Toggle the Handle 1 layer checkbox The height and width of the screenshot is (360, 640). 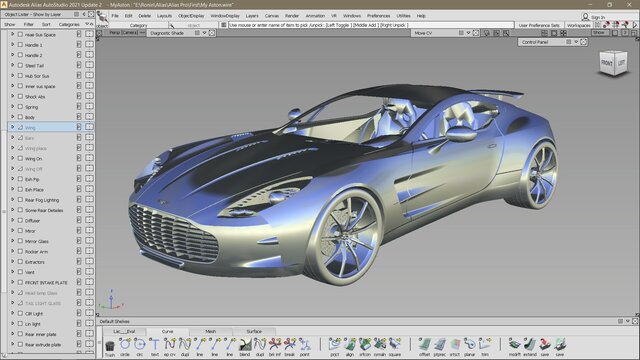click(20, 44)
